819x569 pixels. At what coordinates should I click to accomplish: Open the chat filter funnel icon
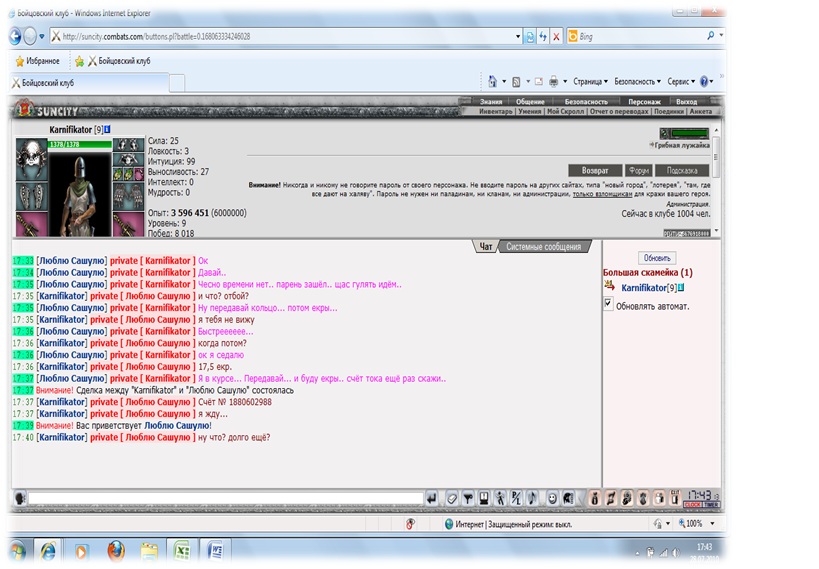[x=468, y=499]
